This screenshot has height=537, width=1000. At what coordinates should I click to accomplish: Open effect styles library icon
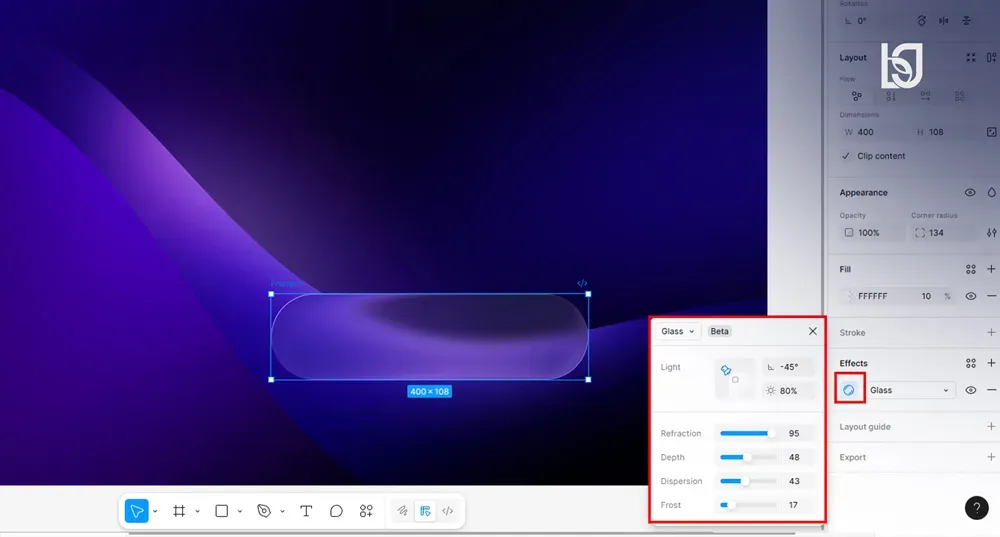pos(971,363)
